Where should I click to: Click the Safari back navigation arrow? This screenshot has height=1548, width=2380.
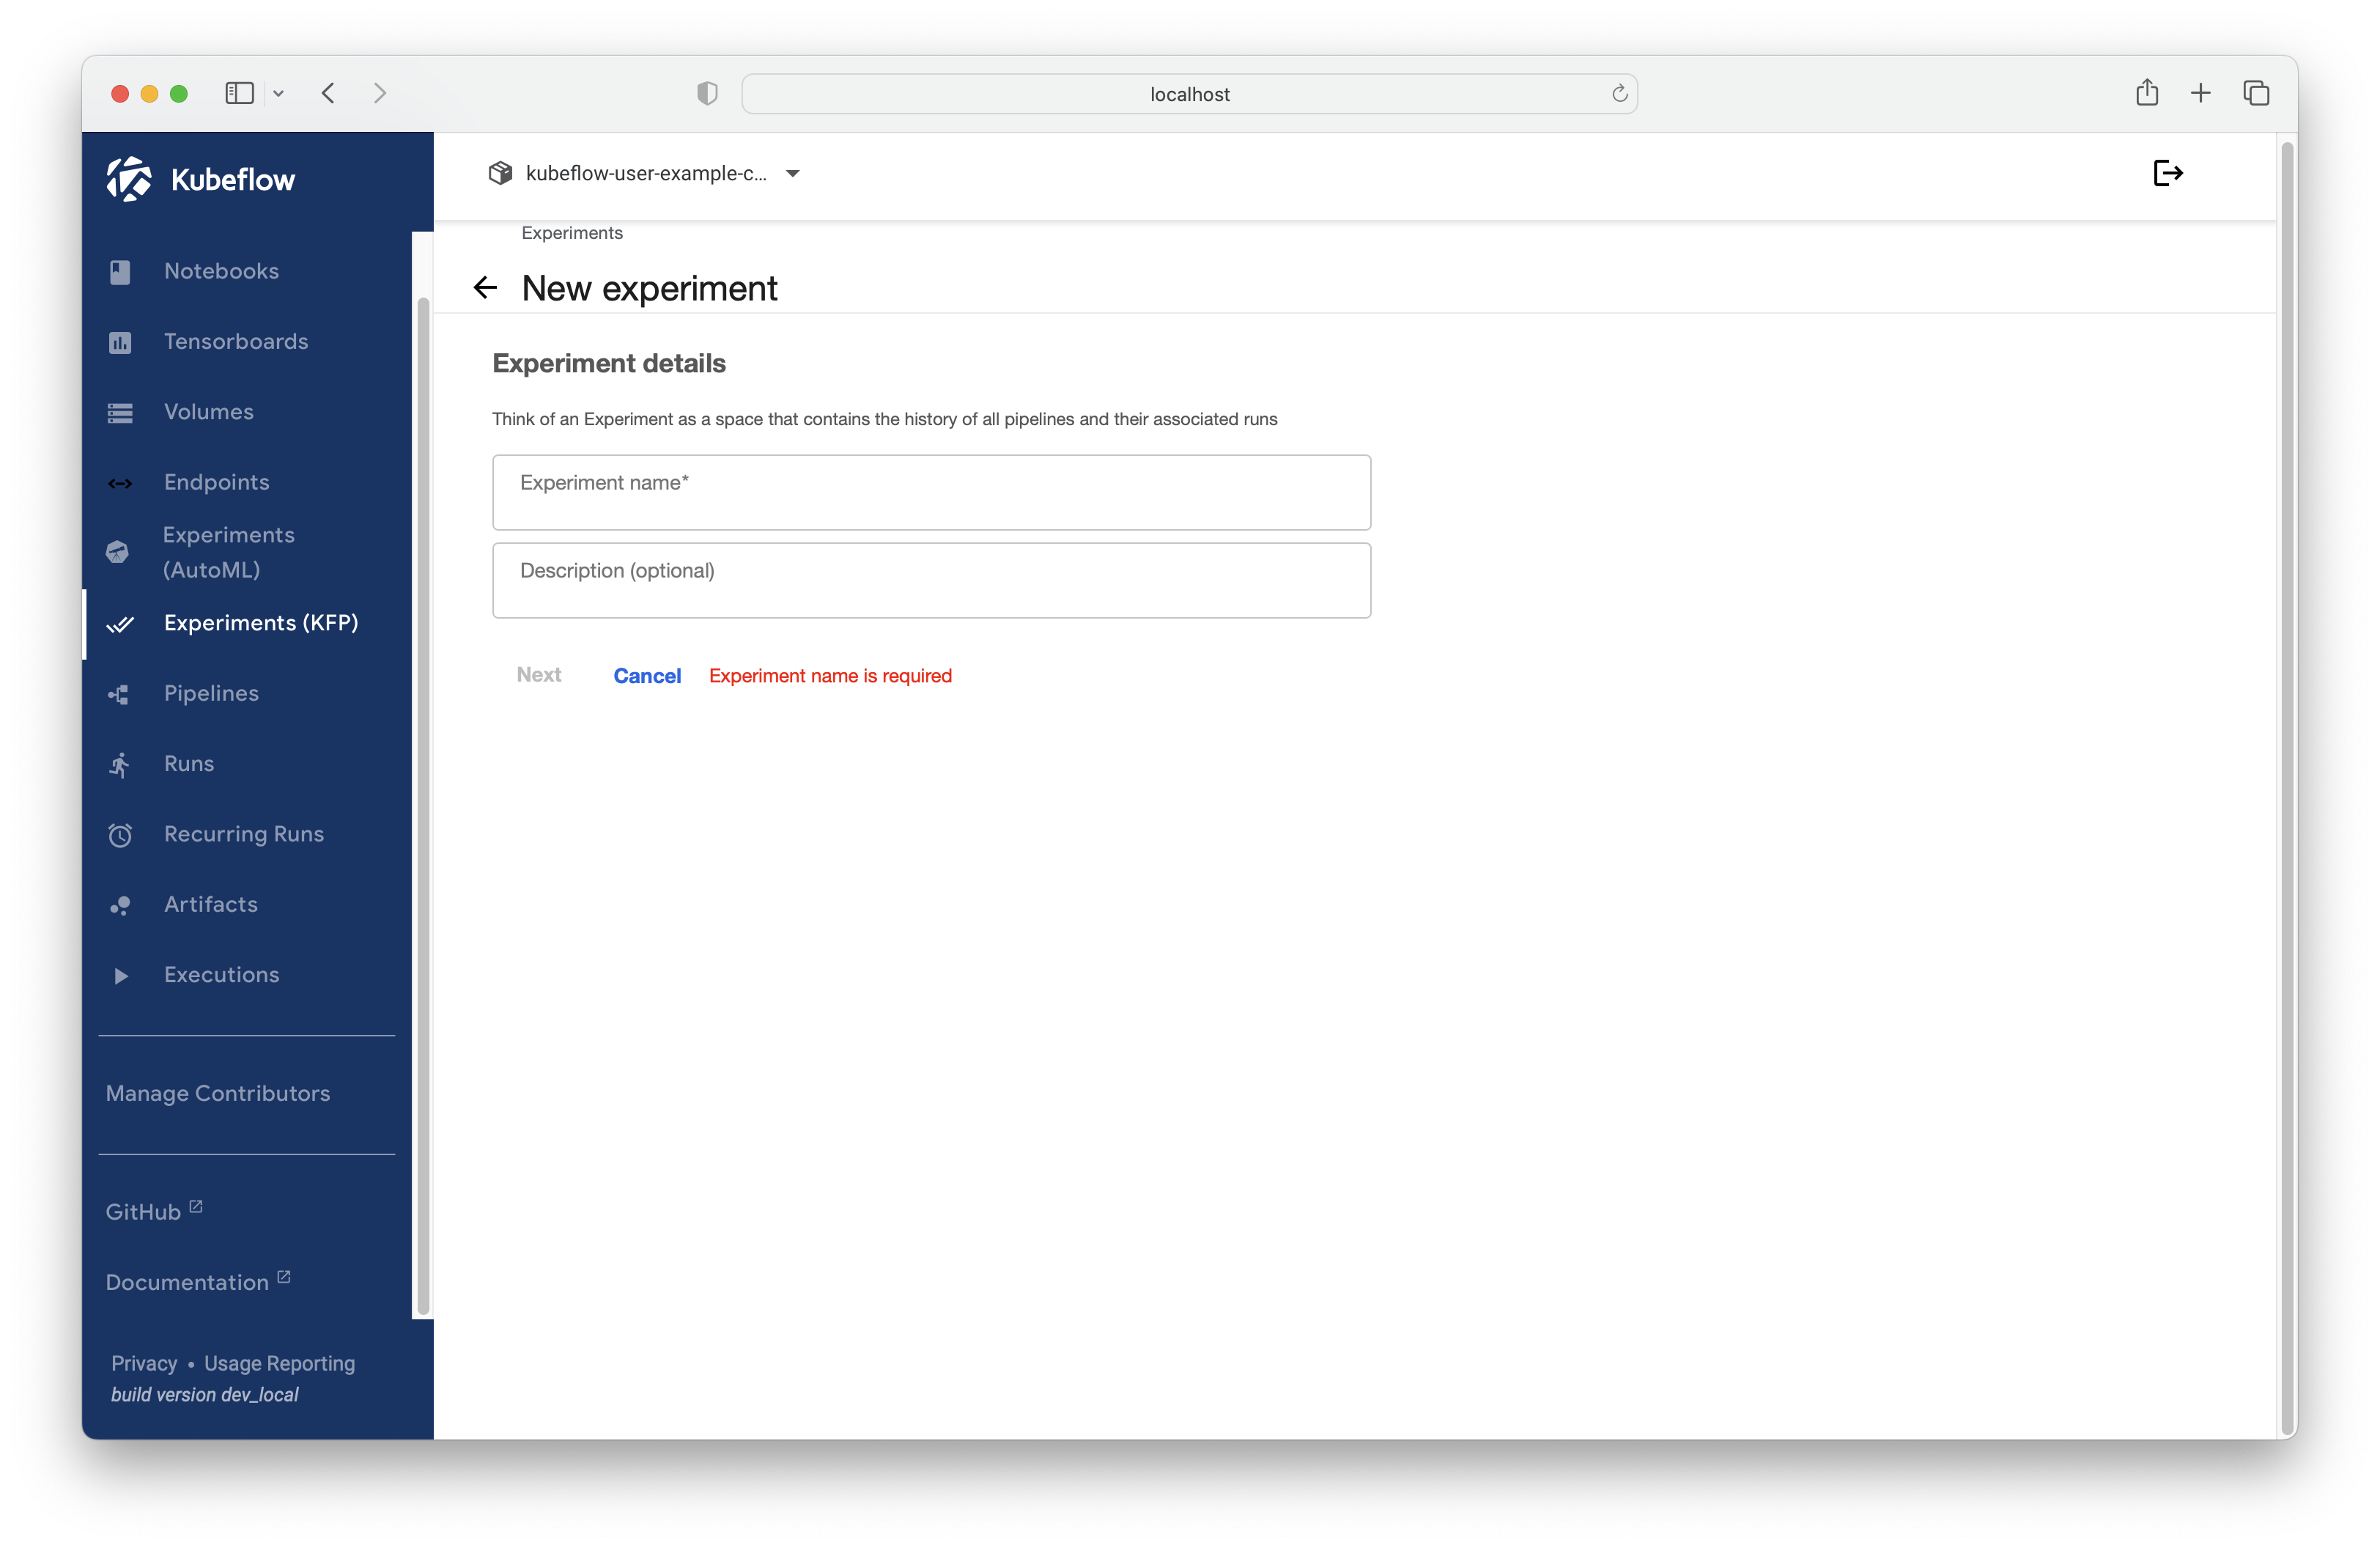(328, 93)
